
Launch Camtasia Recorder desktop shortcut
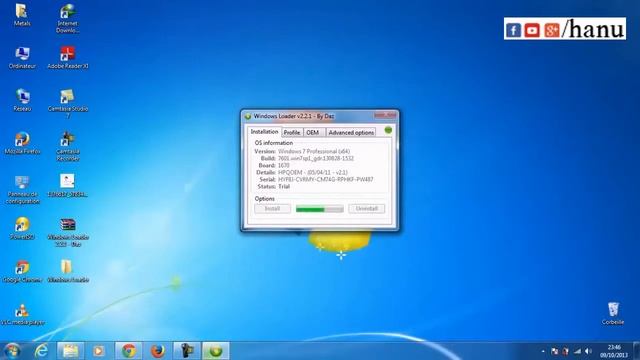pyautogui.click(x=68, y=146)
